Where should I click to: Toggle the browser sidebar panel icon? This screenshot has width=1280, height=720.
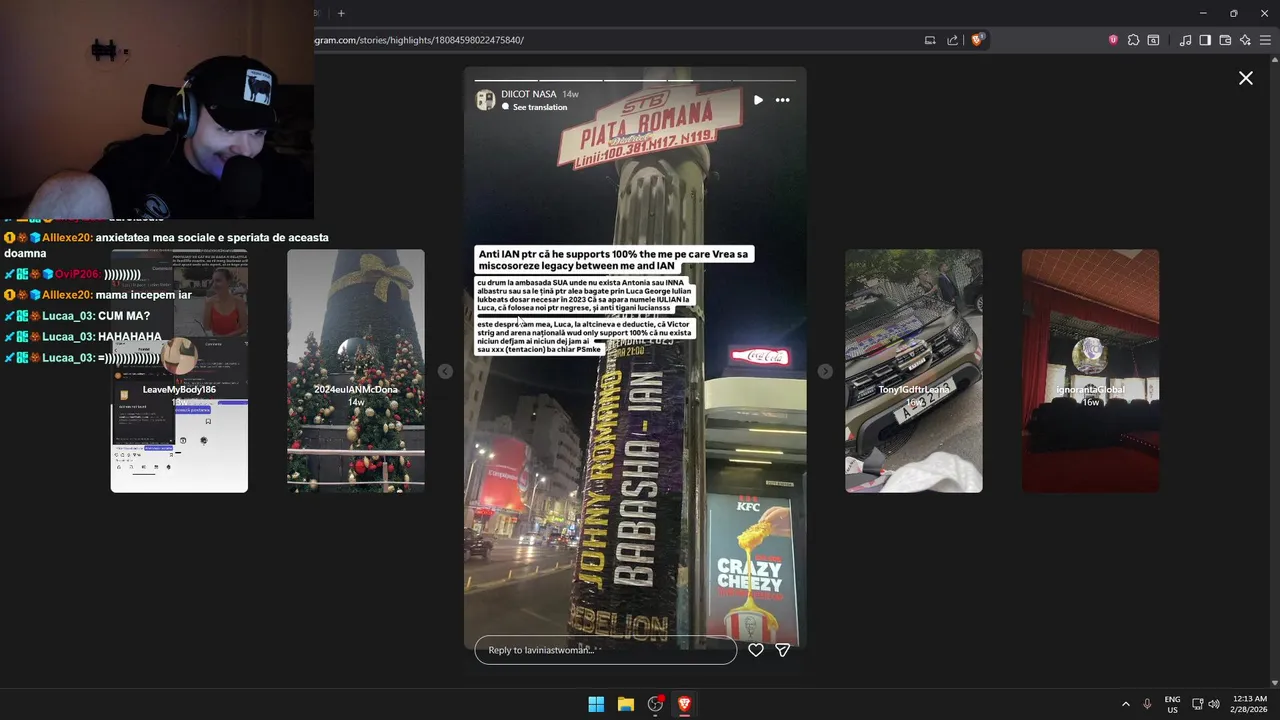(x=1205, y=40)
